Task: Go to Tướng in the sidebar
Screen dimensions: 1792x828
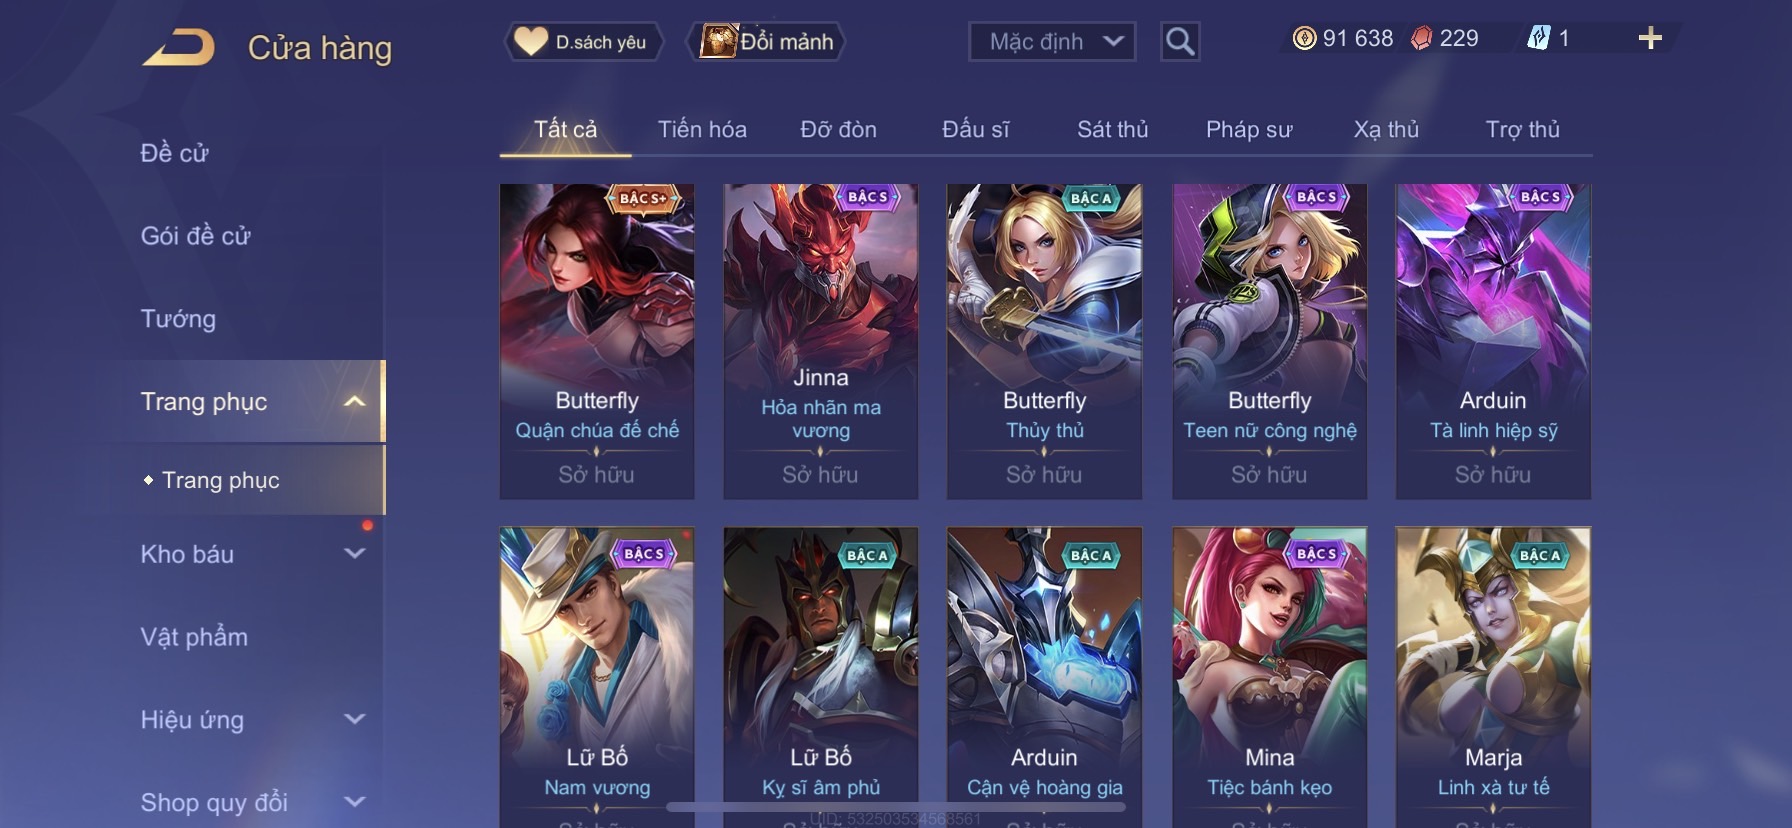Action: coord(178,318)
